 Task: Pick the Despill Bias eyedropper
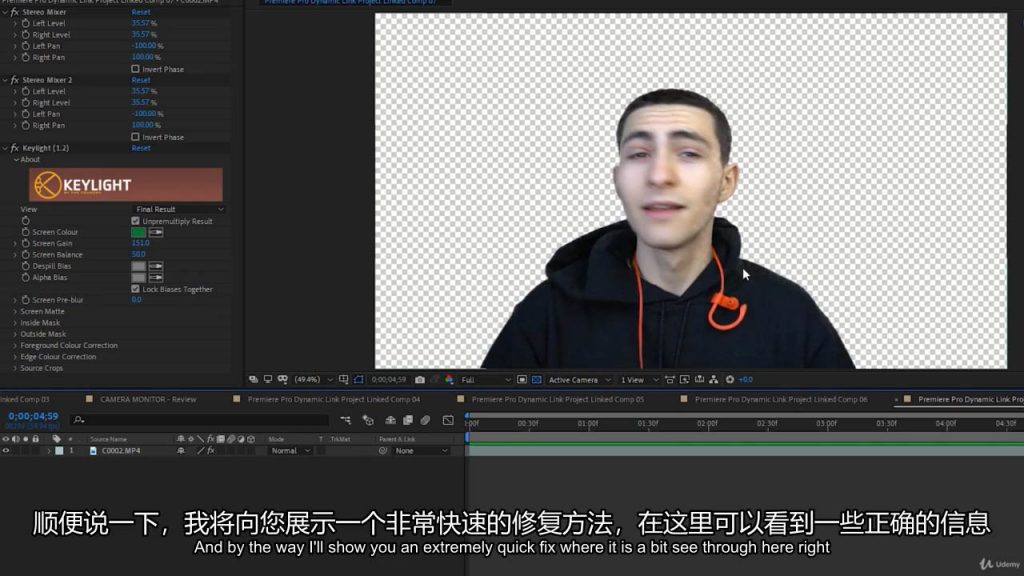[156, 266]
